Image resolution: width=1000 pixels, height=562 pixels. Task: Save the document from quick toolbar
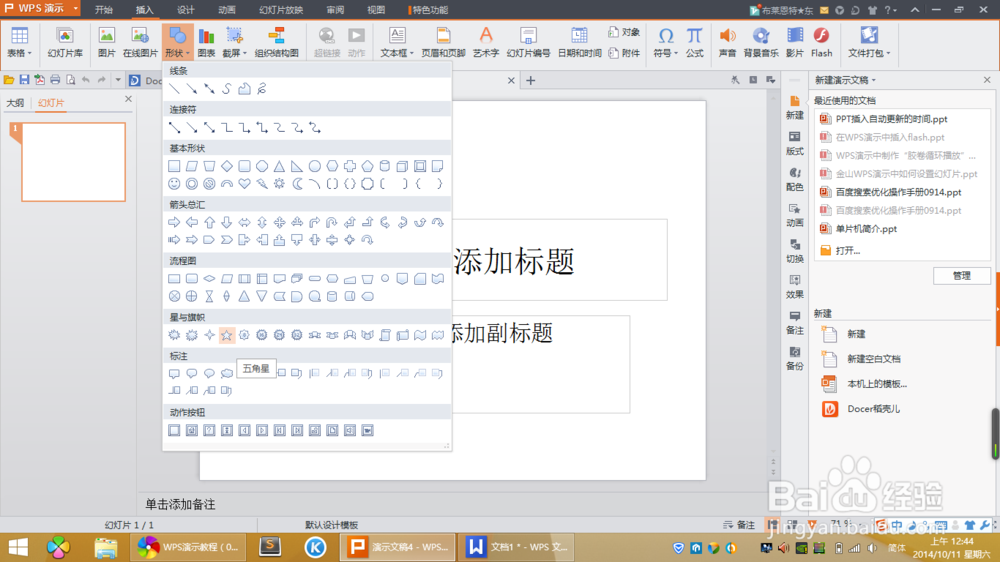pos(24,80)
